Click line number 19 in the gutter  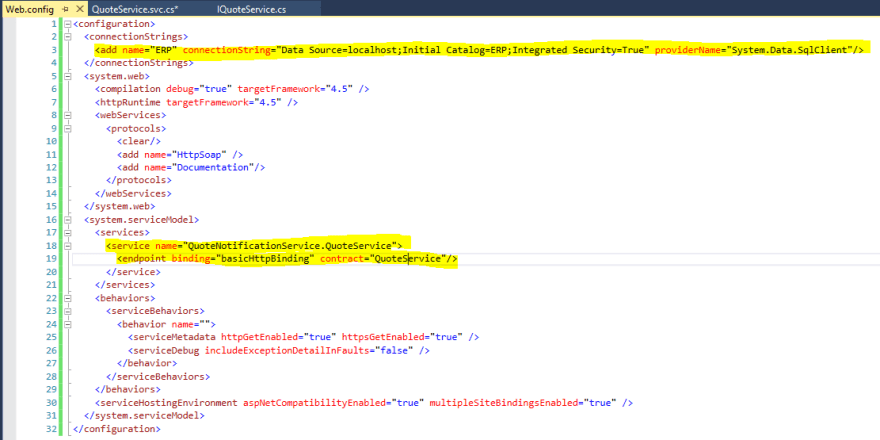[x=52, y=259]
